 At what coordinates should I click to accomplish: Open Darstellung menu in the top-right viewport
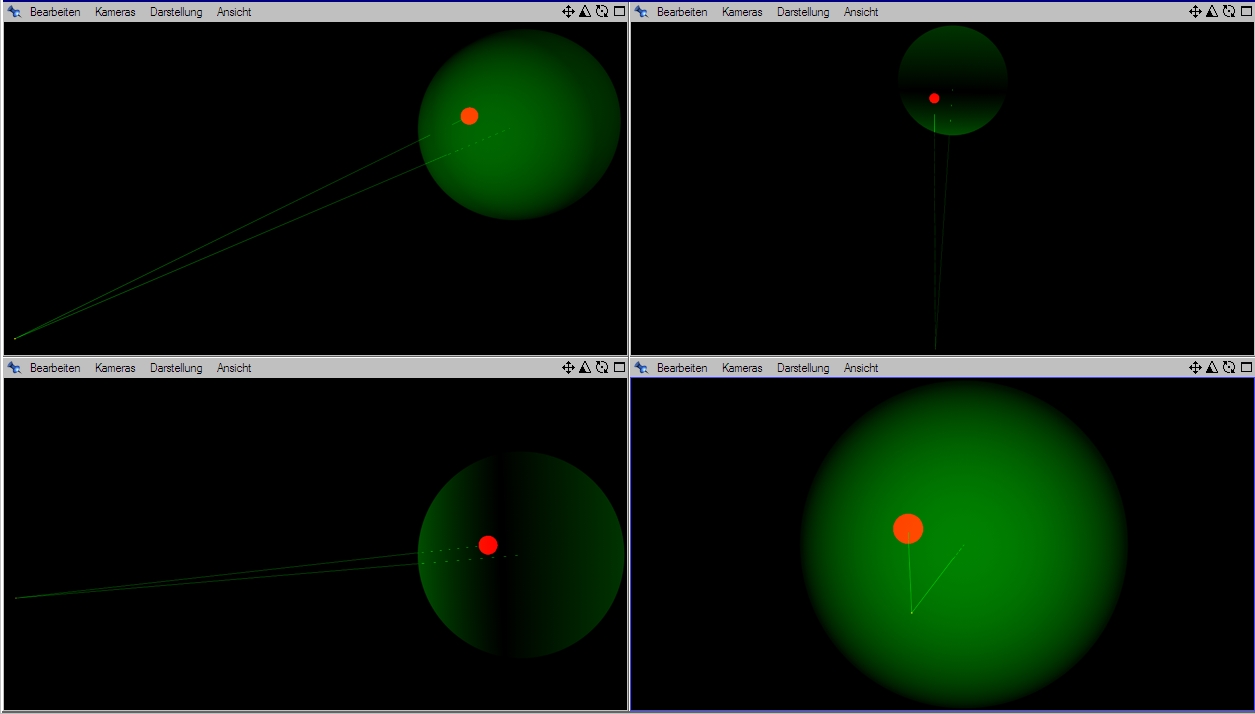803,12
